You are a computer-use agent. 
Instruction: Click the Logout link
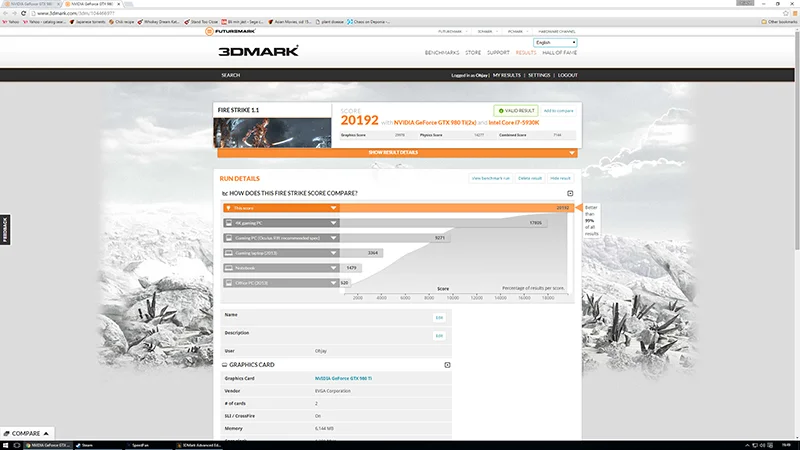(567, 75)
